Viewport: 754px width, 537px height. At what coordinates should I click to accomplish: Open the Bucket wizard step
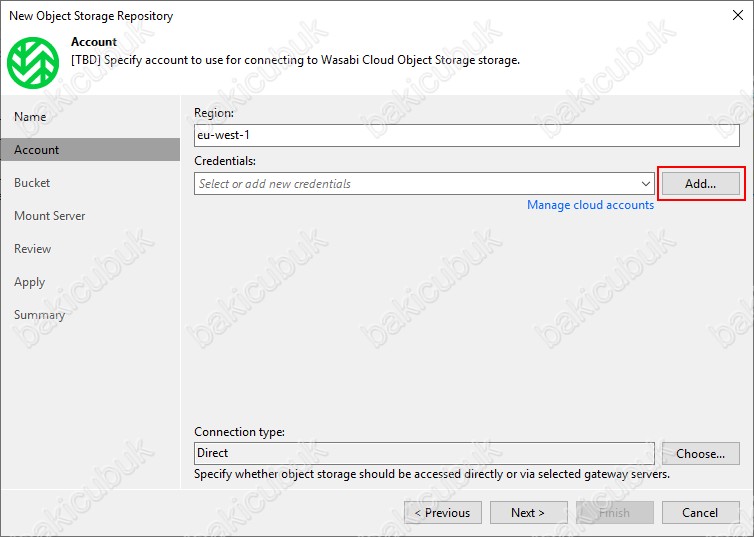click(32, 183)
